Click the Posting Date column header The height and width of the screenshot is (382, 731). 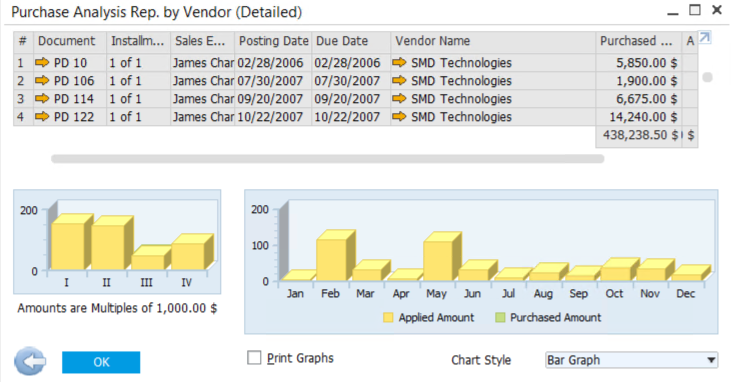point(273,41)
